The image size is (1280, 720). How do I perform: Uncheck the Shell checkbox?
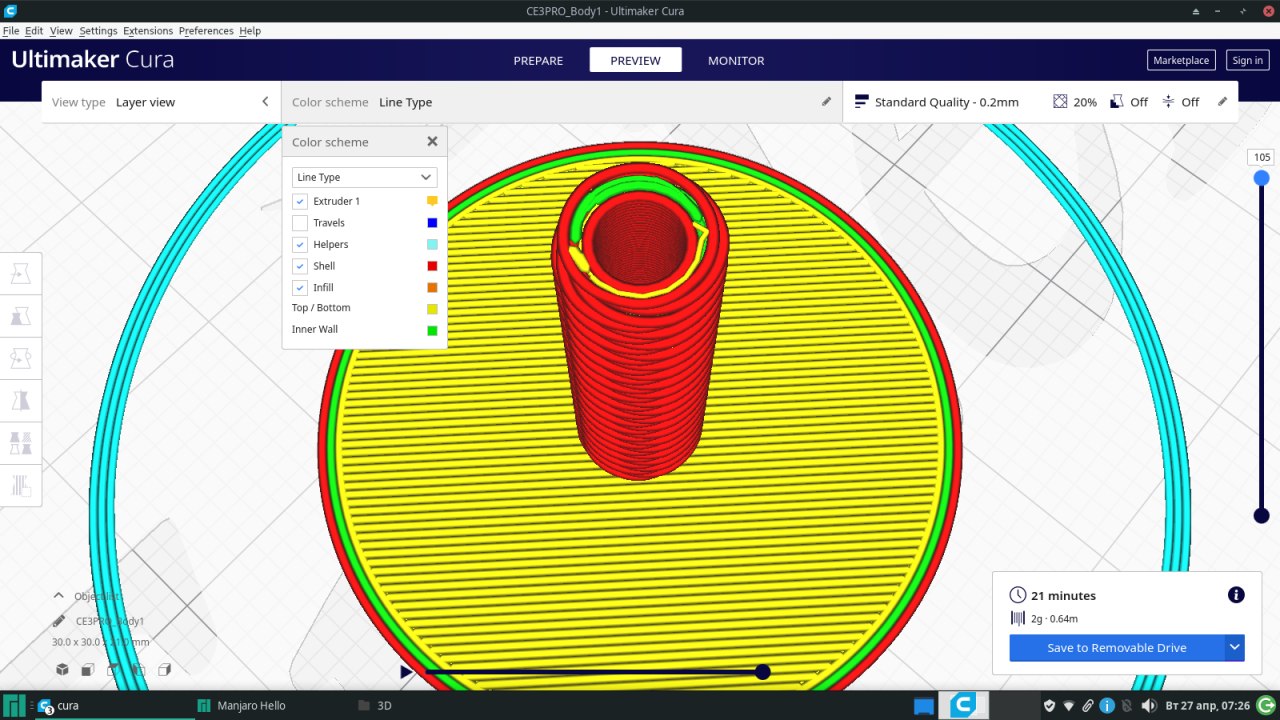pos(300,266)
